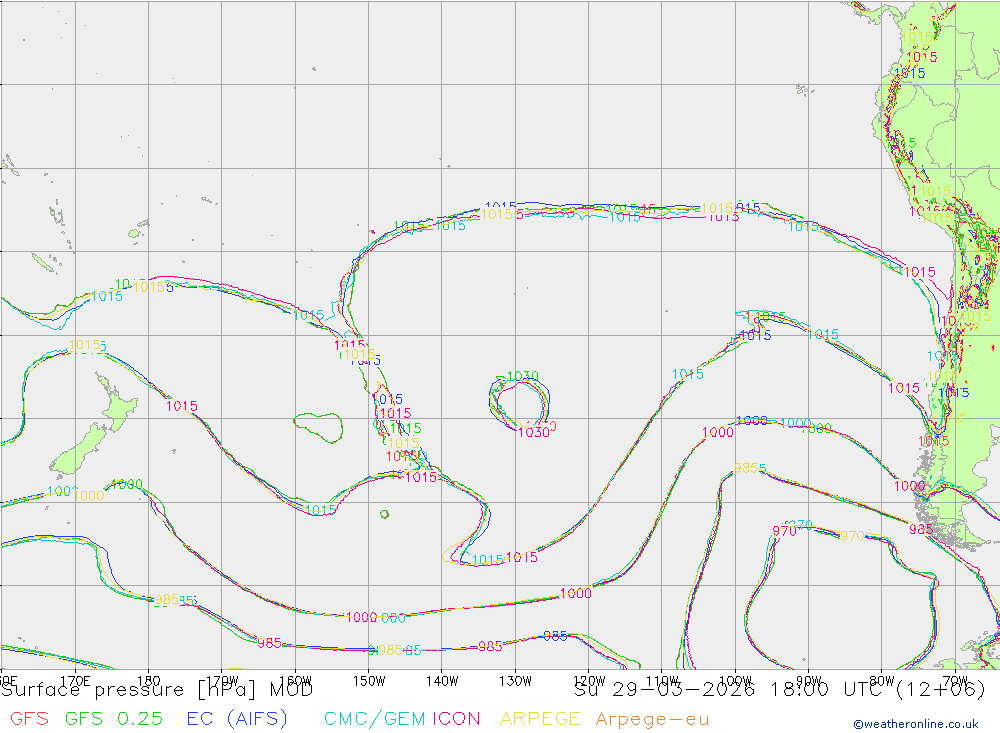
Task: Click the 150W longitude axis label
Action: (369, 681)
